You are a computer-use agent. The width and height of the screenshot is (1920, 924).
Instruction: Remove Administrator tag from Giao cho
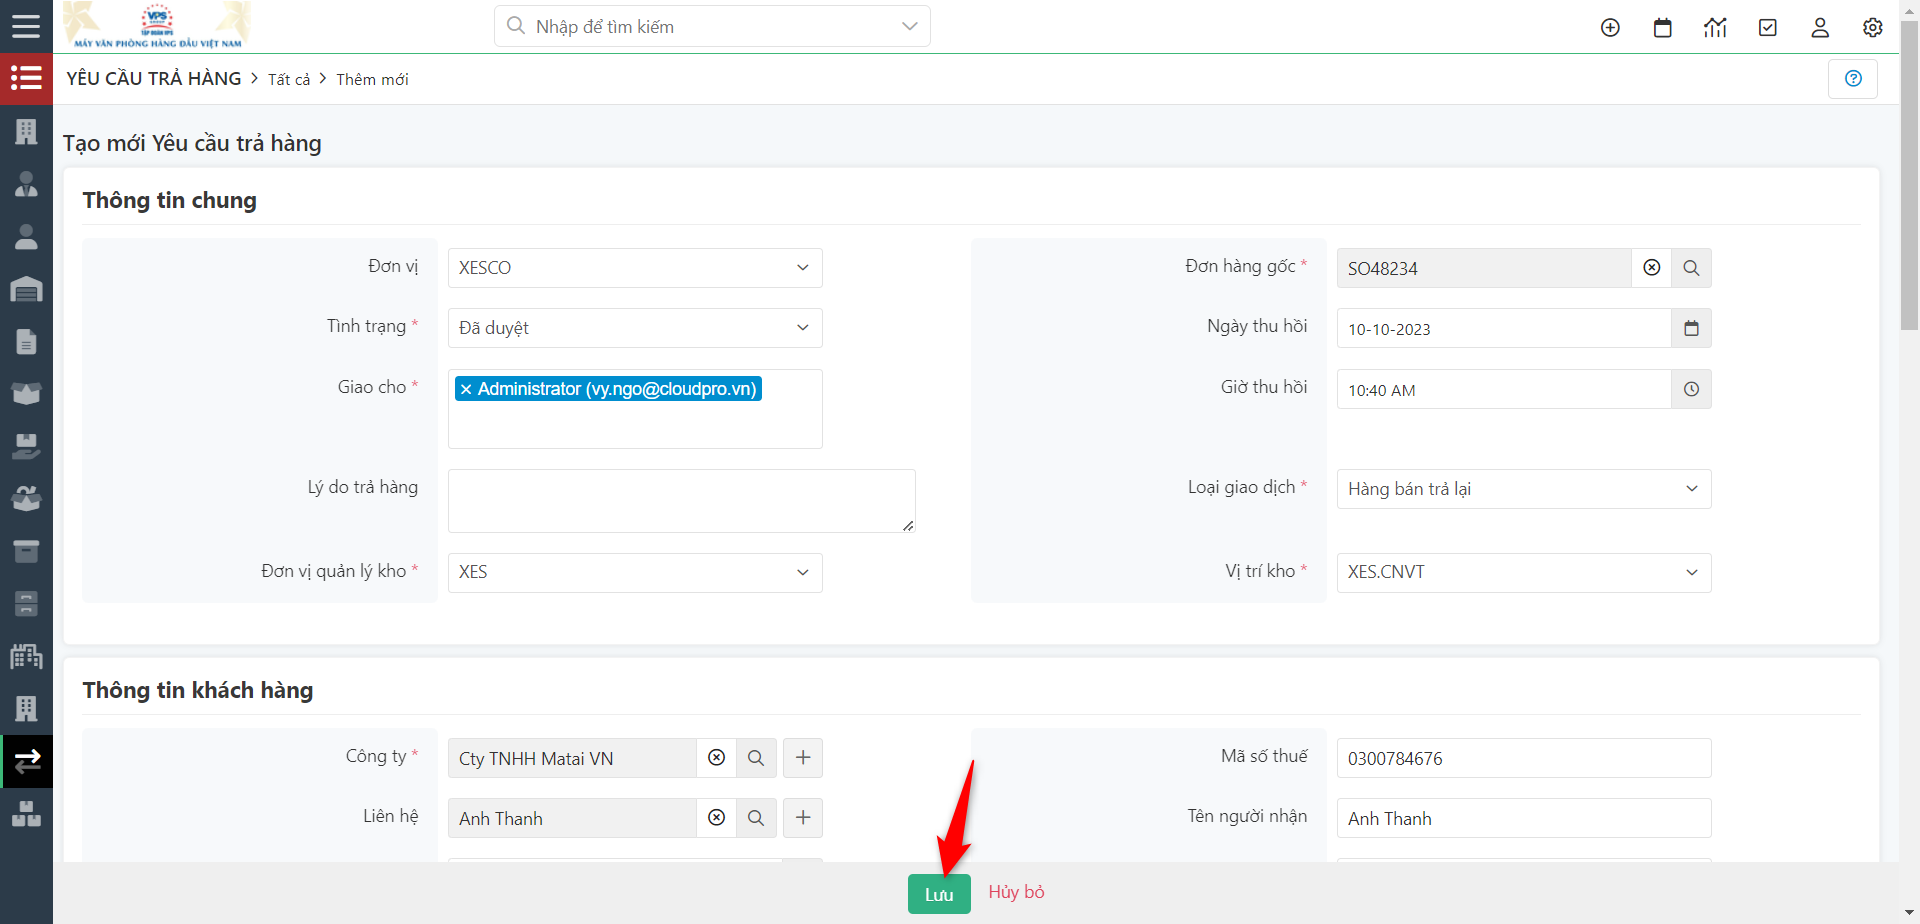[466, 389]
